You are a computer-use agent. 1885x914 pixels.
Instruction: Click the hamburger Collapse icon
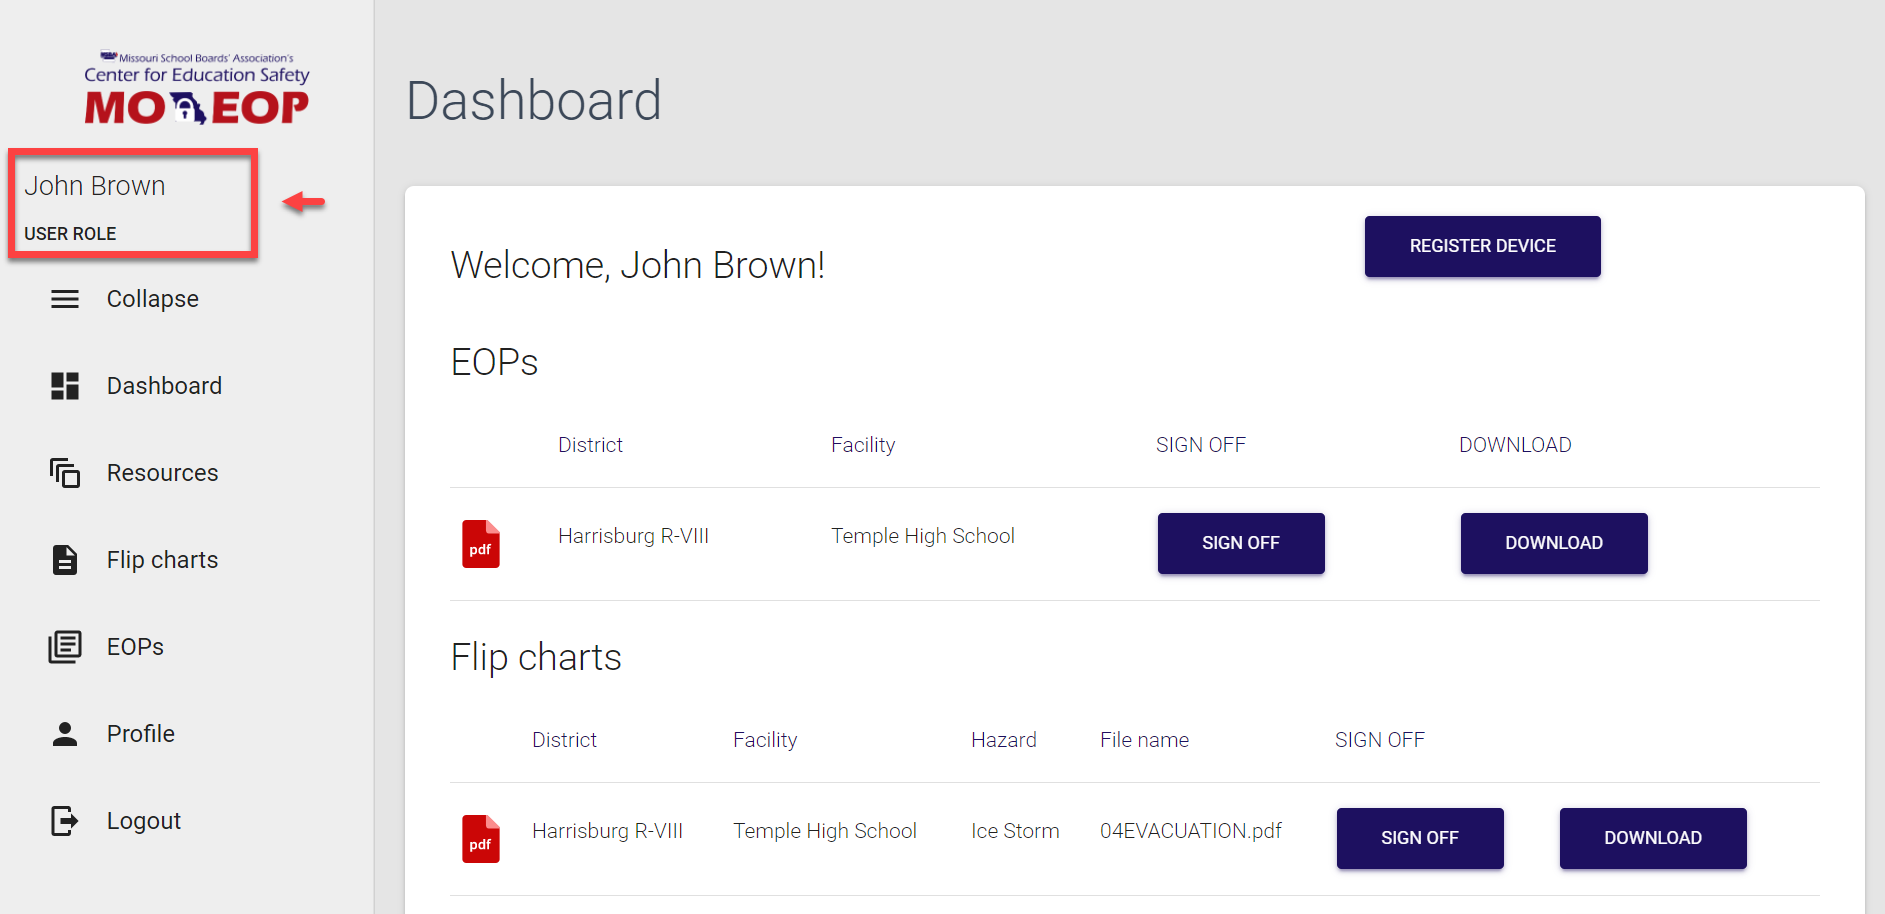(65, 299)
